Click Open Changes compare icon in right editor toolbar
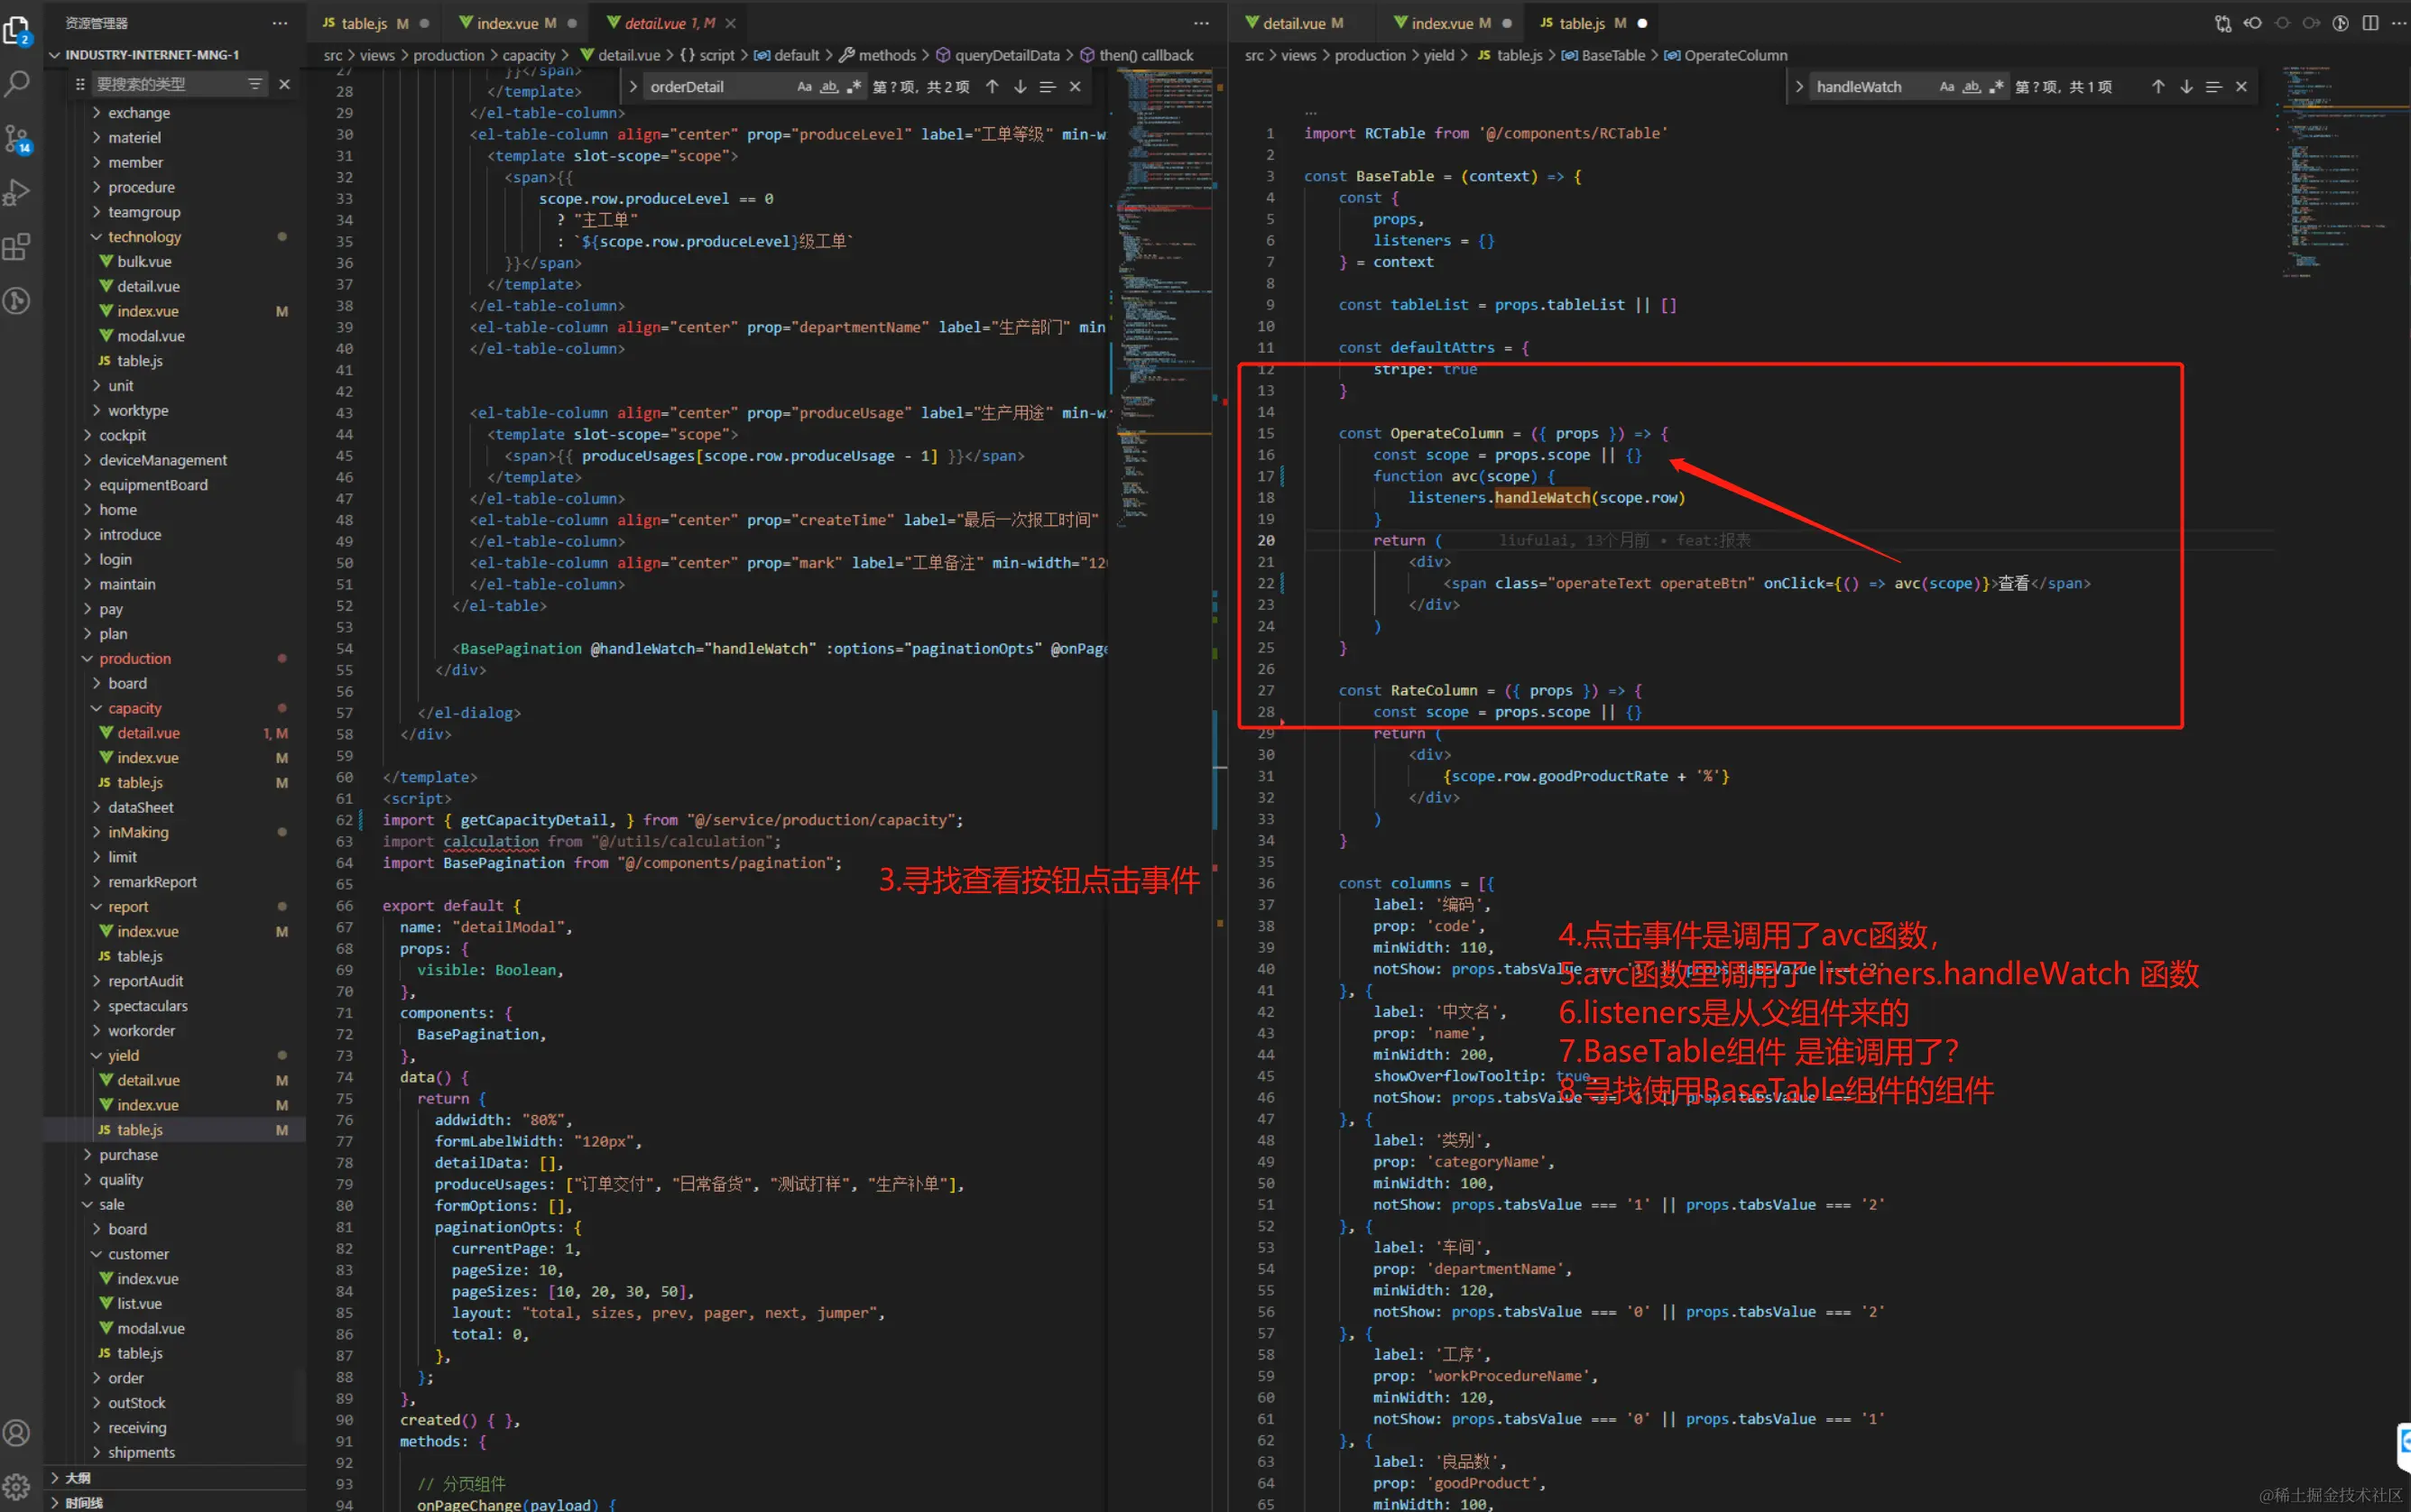 tap(2223, 23)
